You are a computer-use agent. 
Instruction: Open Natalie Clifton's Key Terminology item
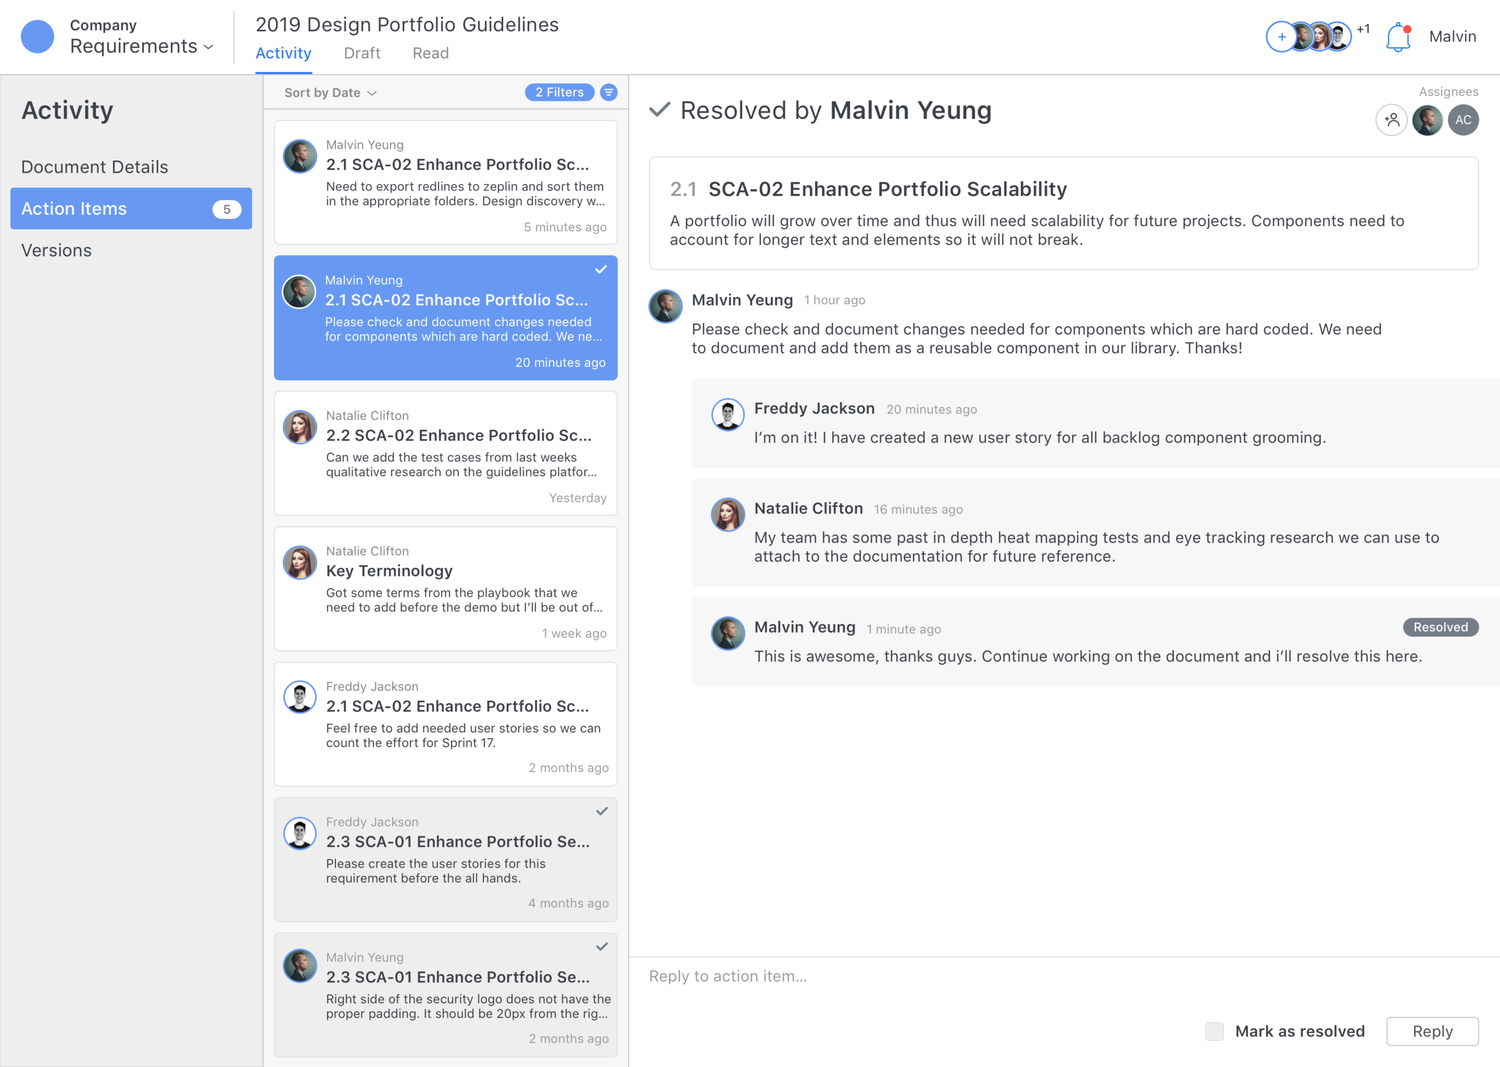click(x=446, y=589)
